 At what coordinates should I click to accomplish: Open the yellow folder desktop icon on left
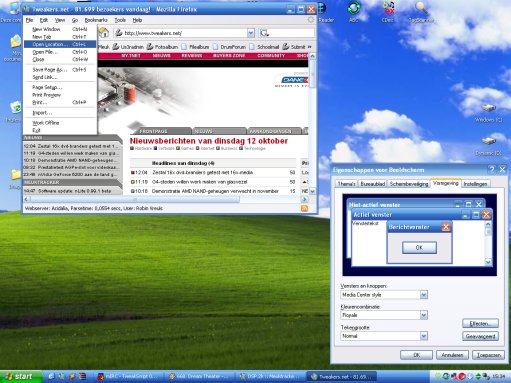[x=15, y=174]
